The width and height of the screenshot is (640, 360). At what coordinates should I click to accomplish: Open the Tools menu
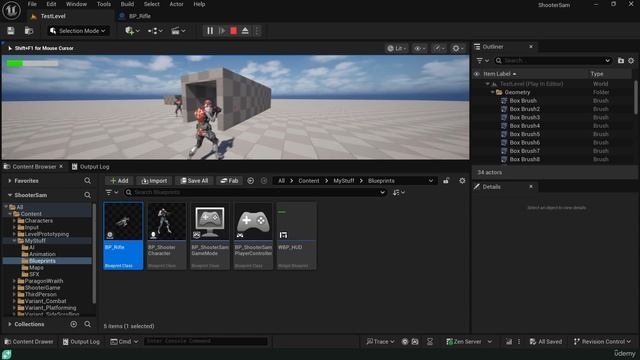104,4
